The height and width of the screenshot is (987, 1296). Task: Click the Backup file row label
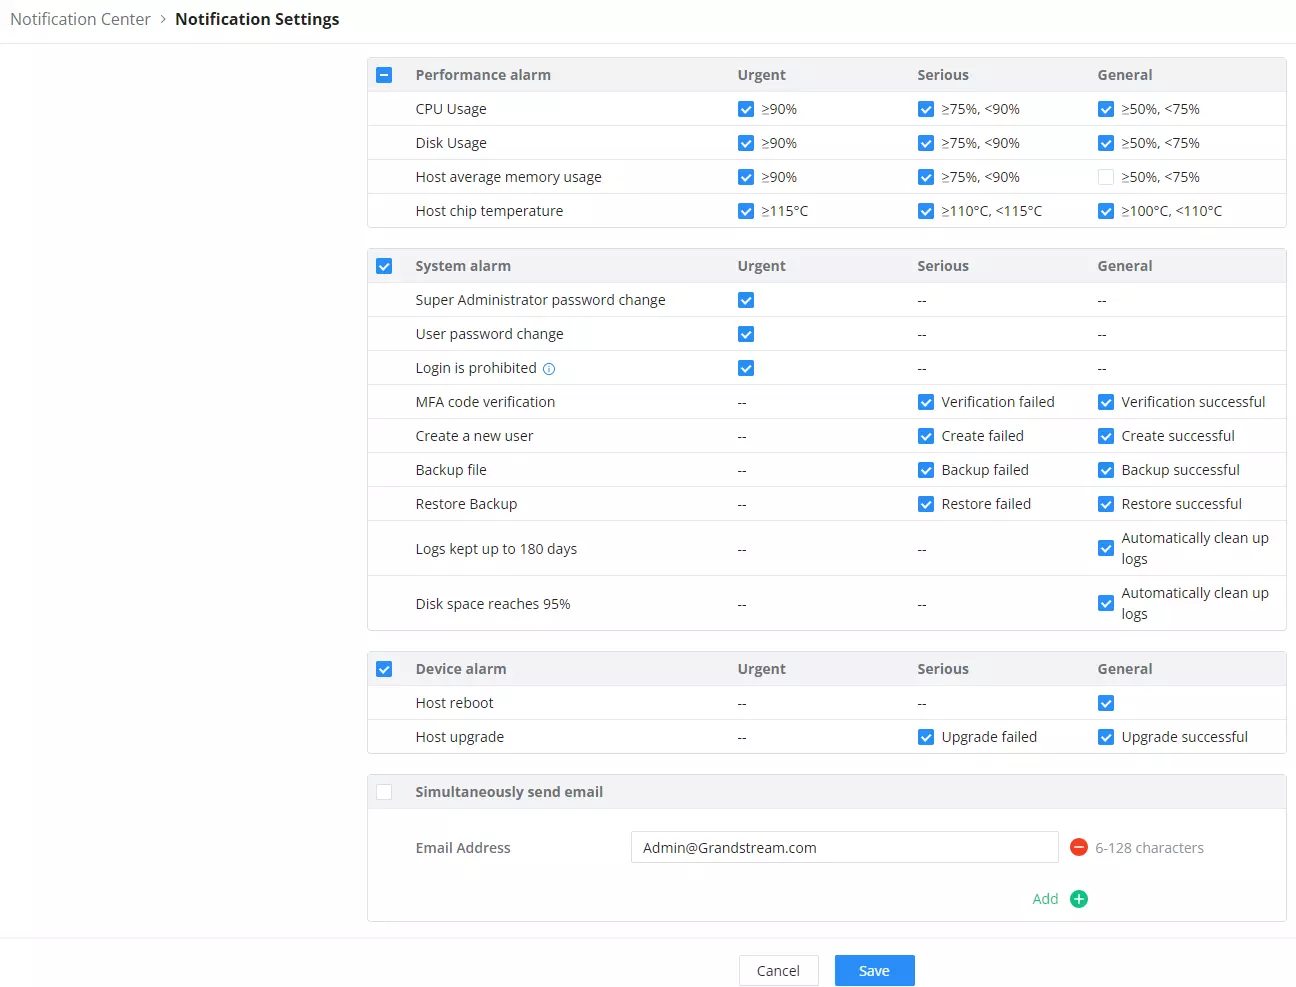point(451,470)
